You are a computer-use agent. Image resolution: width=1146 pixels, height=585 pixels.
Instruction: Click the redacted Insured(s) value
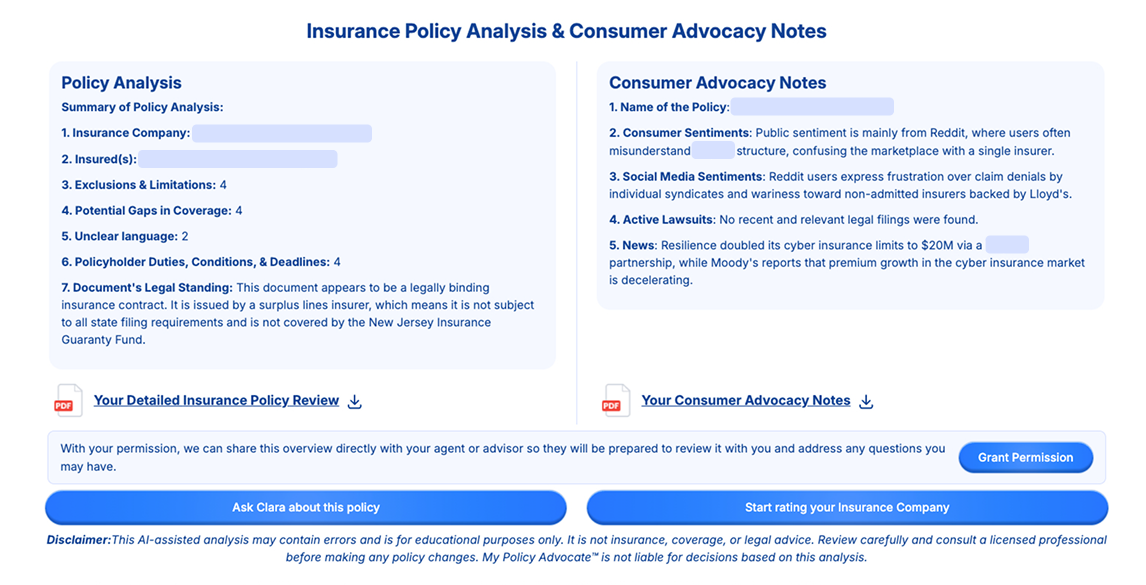[x=237, y=159]
